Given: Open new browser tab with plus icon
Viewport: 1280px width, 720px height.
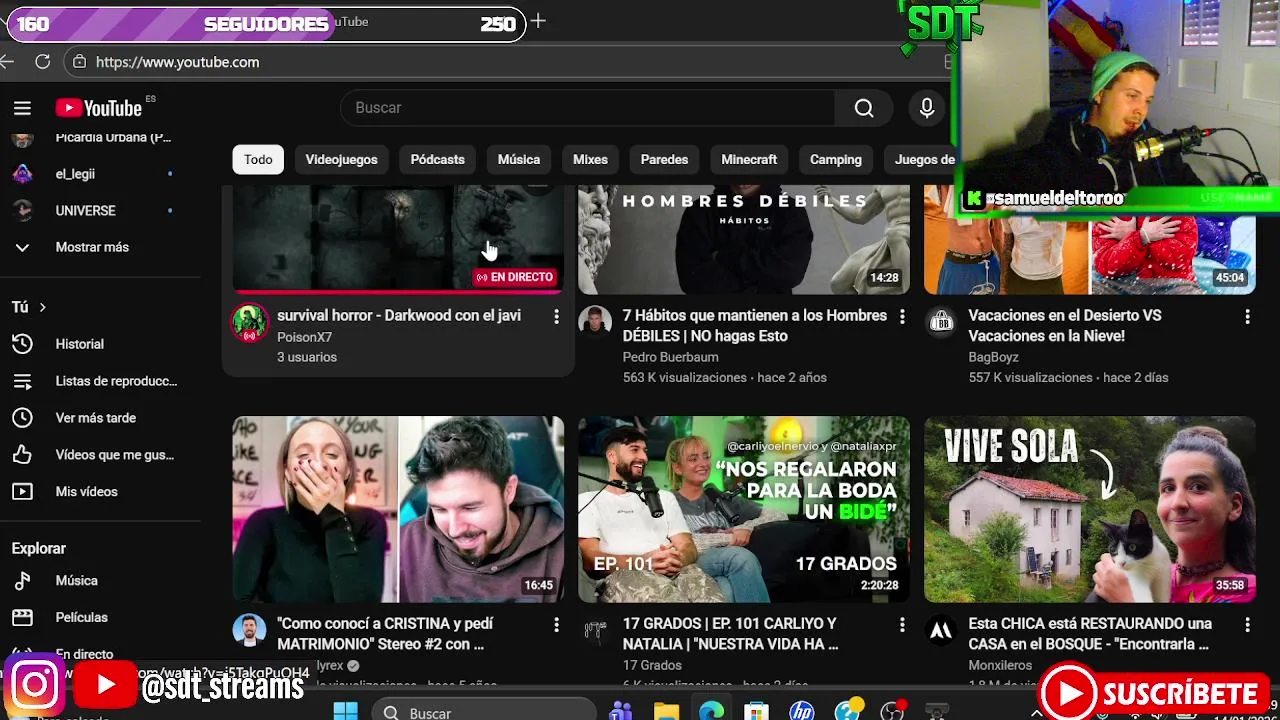Looking at the screenshot, I should coord(538,21).
